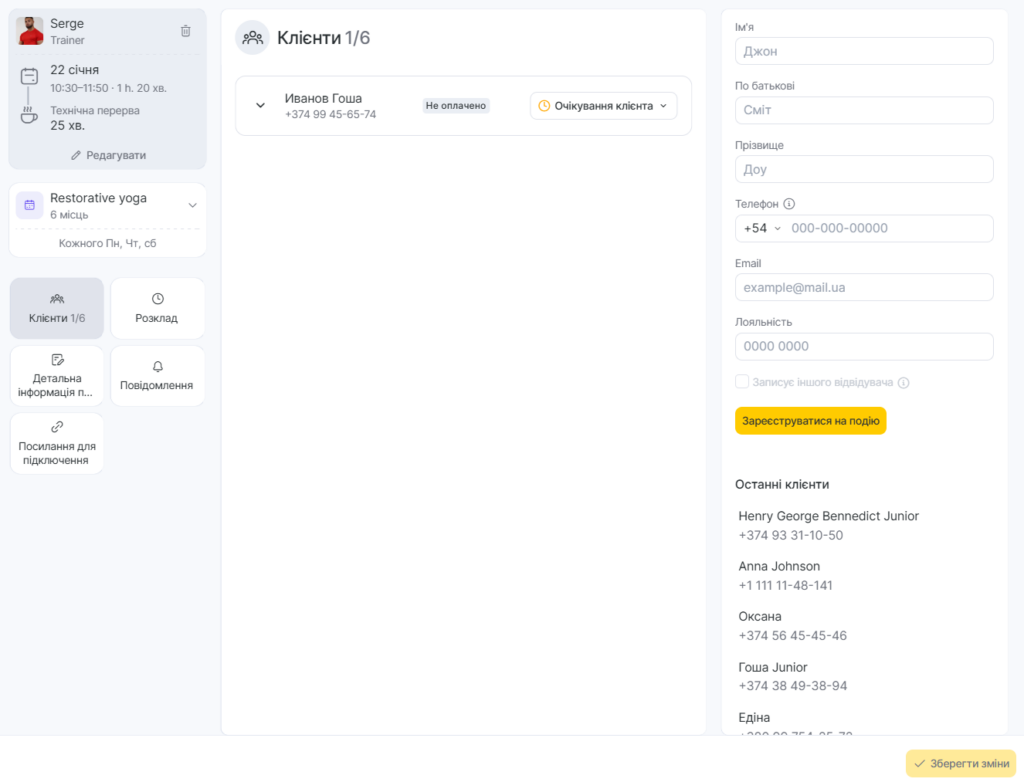Expand the Иванов Гоша client row

tap(260, 106)
